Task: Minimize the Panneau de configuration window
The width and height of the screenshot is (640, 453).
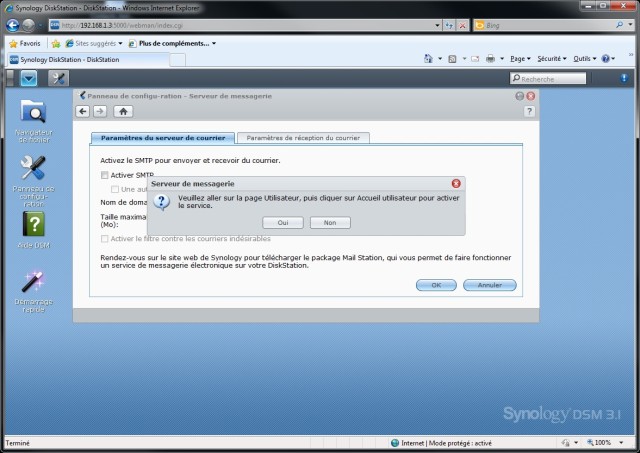Action: pos(520,96)
